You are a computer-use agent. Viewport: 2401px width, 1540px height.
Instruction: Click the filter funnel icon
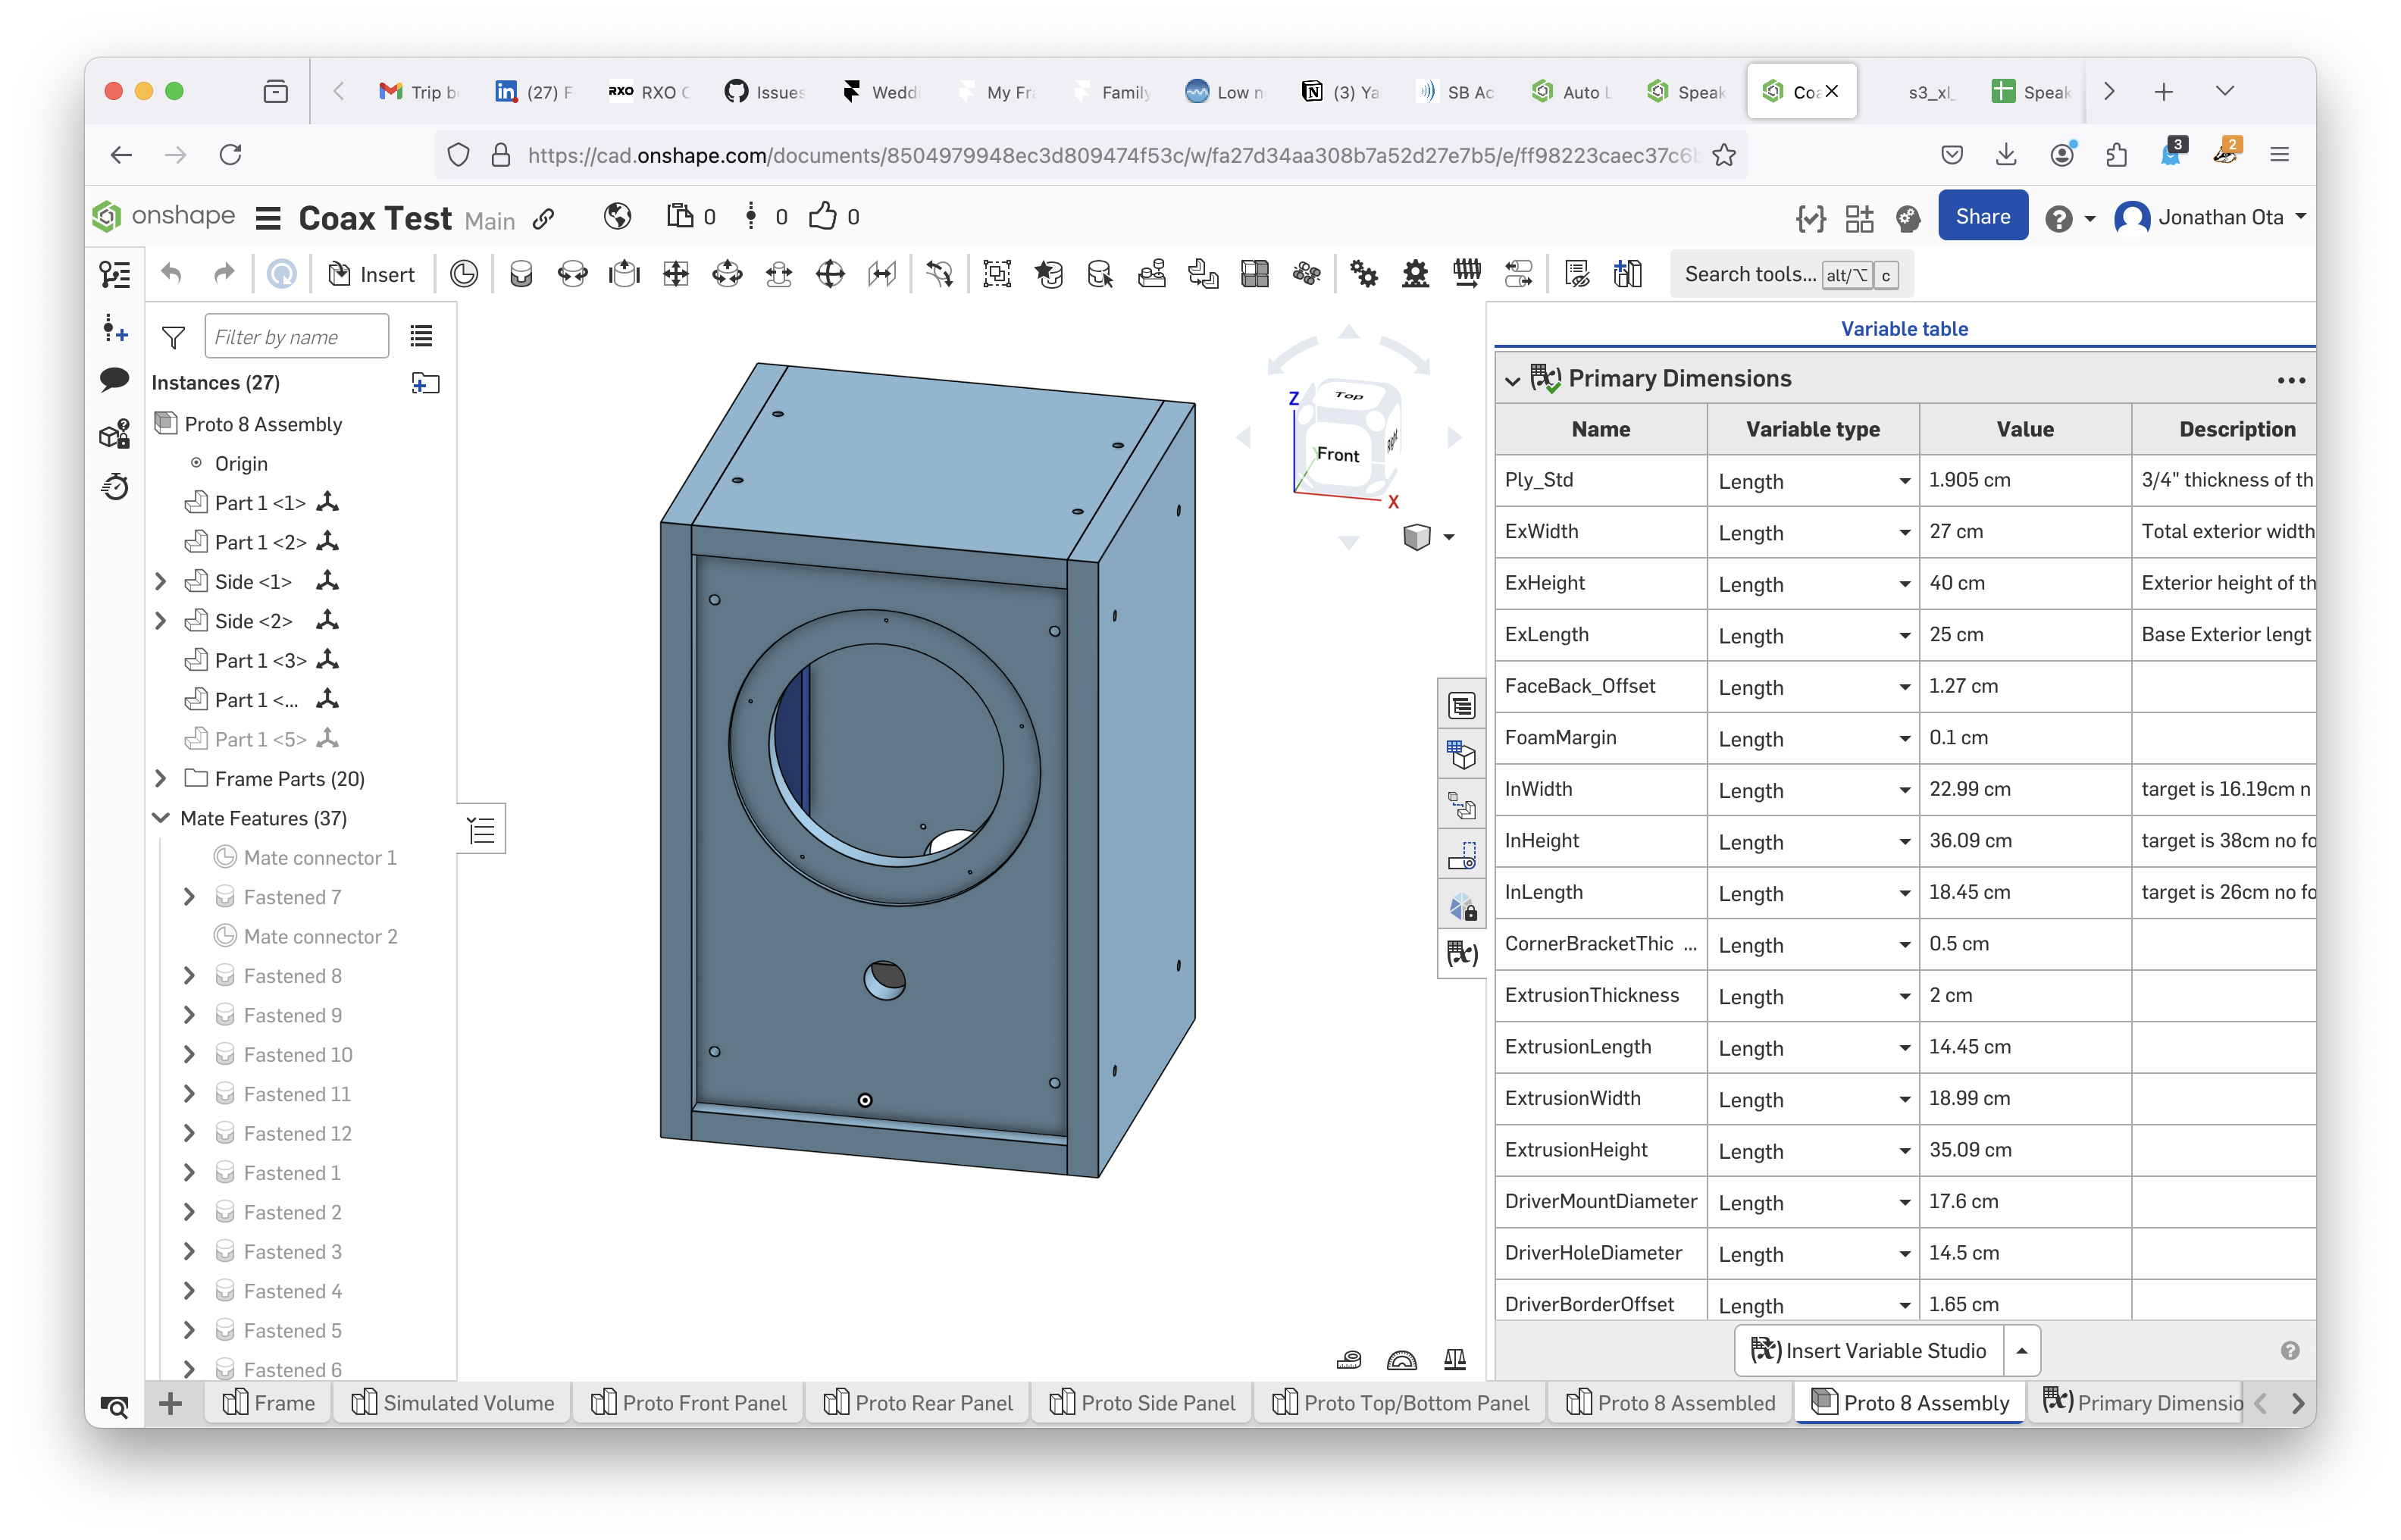173,337
